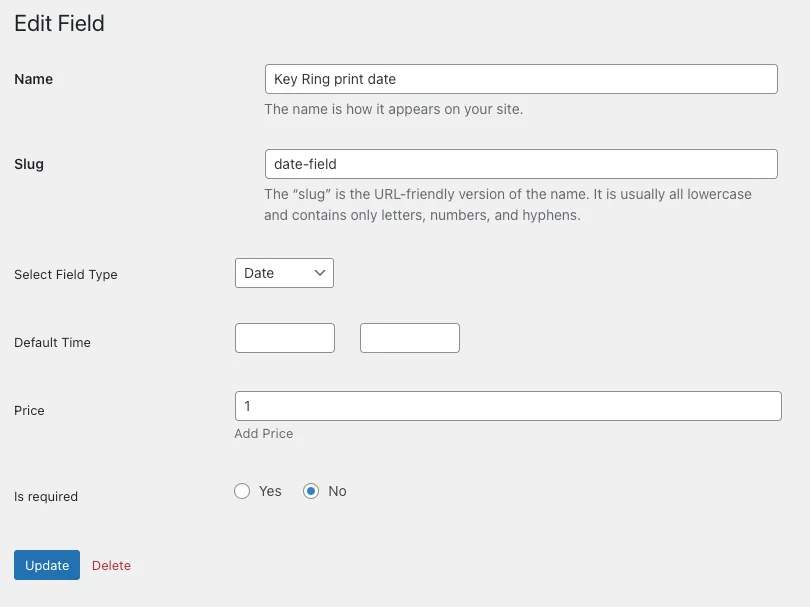Select the No radio button
Viewport: 810px width, 607px height.
[311, 491]
